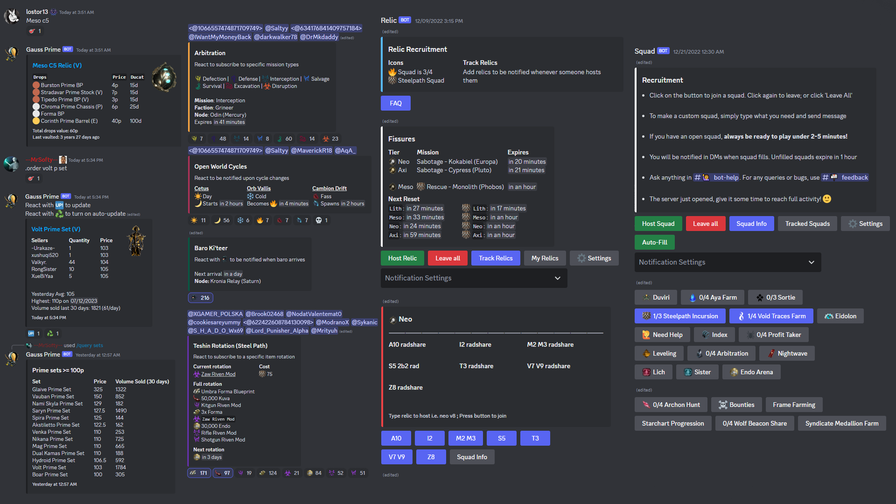Screen dimensions: 896x504
Task: Click Defense reaction showing 48 on Arbitration
Action: (219, 138)
